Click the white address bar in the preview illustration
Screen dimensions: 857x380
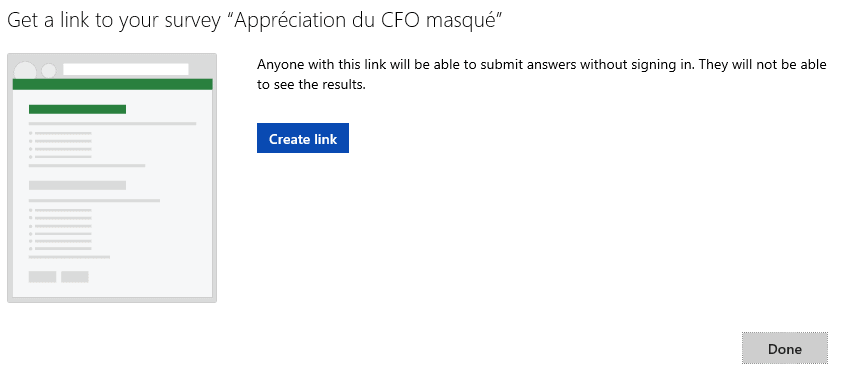tap(126, 69)
